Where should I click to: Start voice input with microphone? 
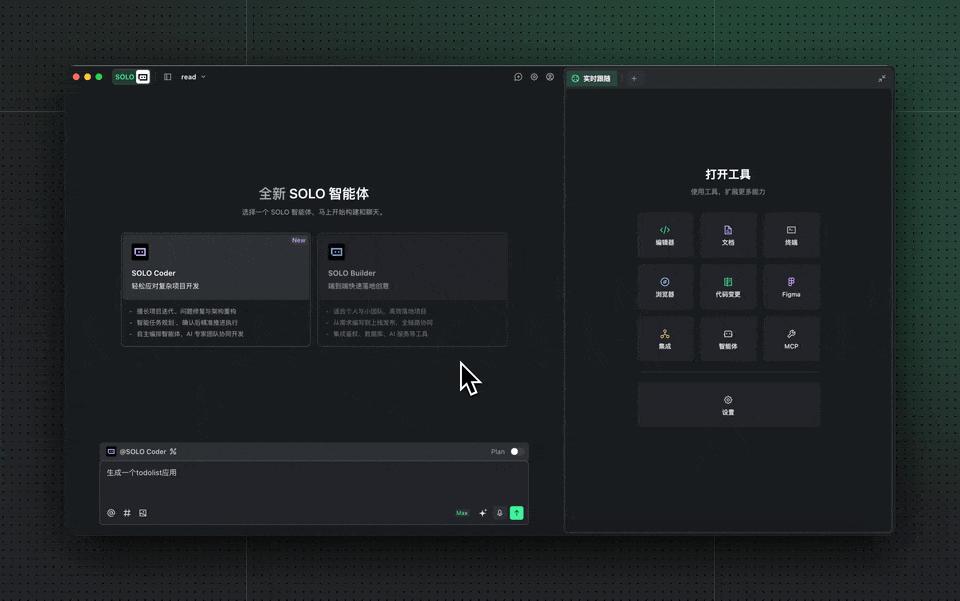[500, 513]
